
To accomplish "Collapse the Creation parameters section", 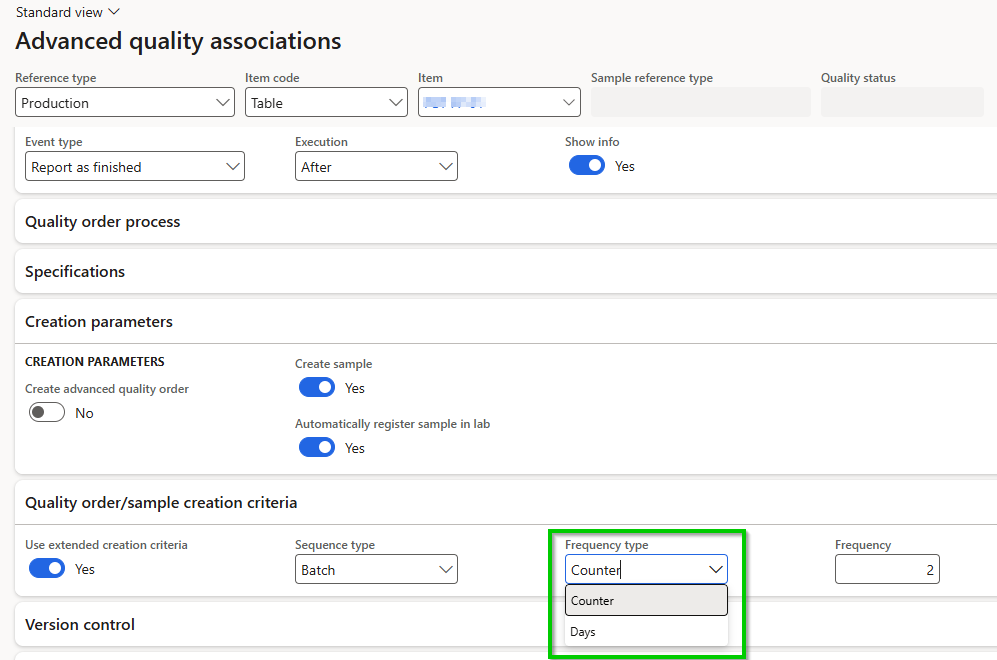I will point(98,321).
